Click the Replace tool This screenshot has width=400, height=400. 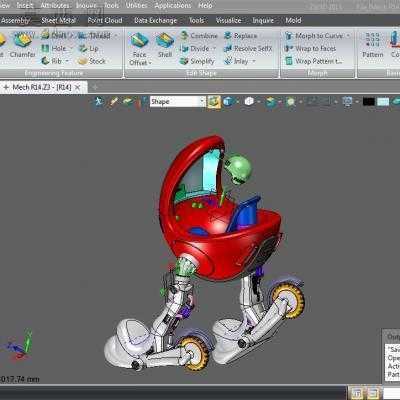[x=241, y=35]
